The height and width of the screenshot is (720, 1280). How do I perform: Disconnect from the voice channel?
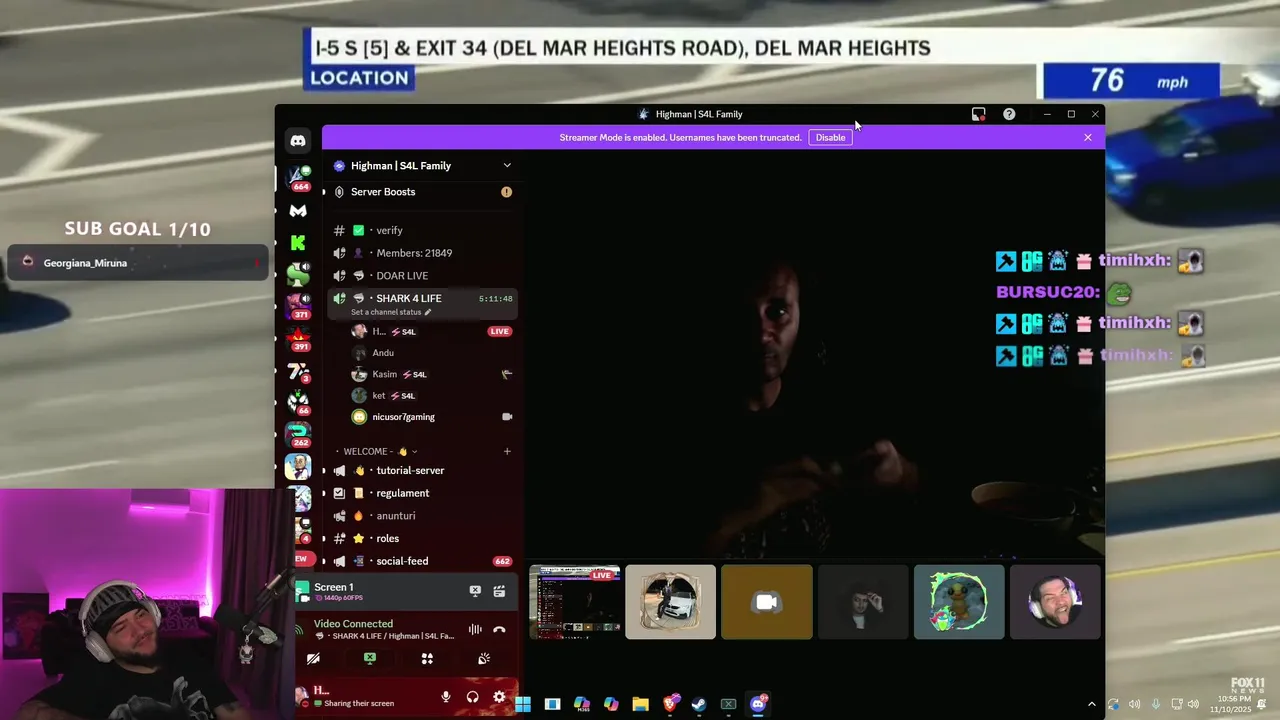tap(499, 630)
